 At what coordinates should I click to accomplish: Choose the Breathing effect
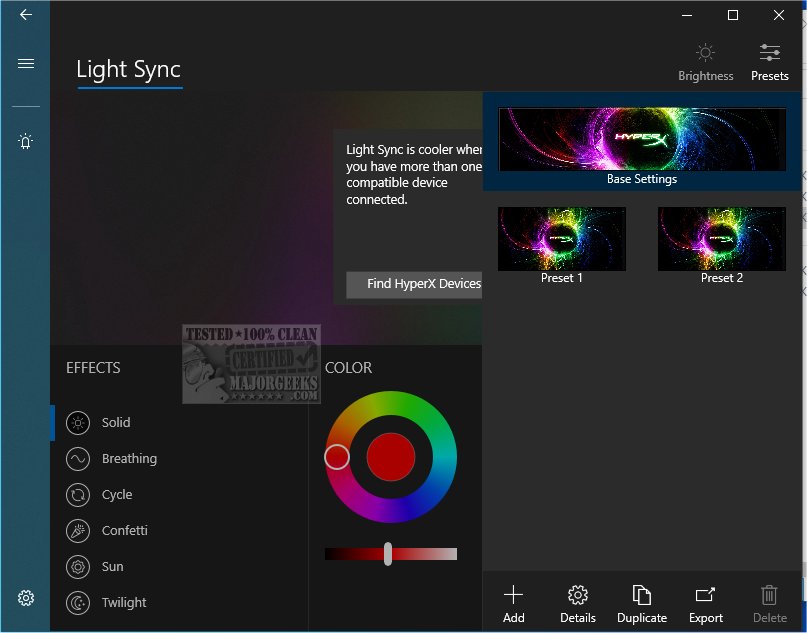128,459
